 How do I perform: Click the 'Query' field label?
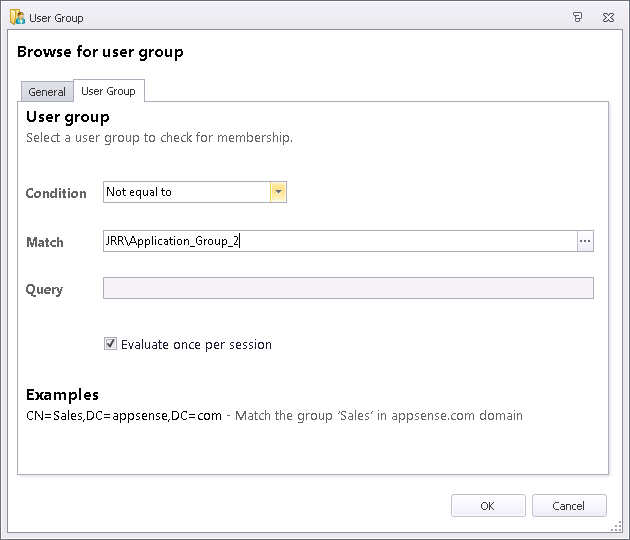click(44, 289)
